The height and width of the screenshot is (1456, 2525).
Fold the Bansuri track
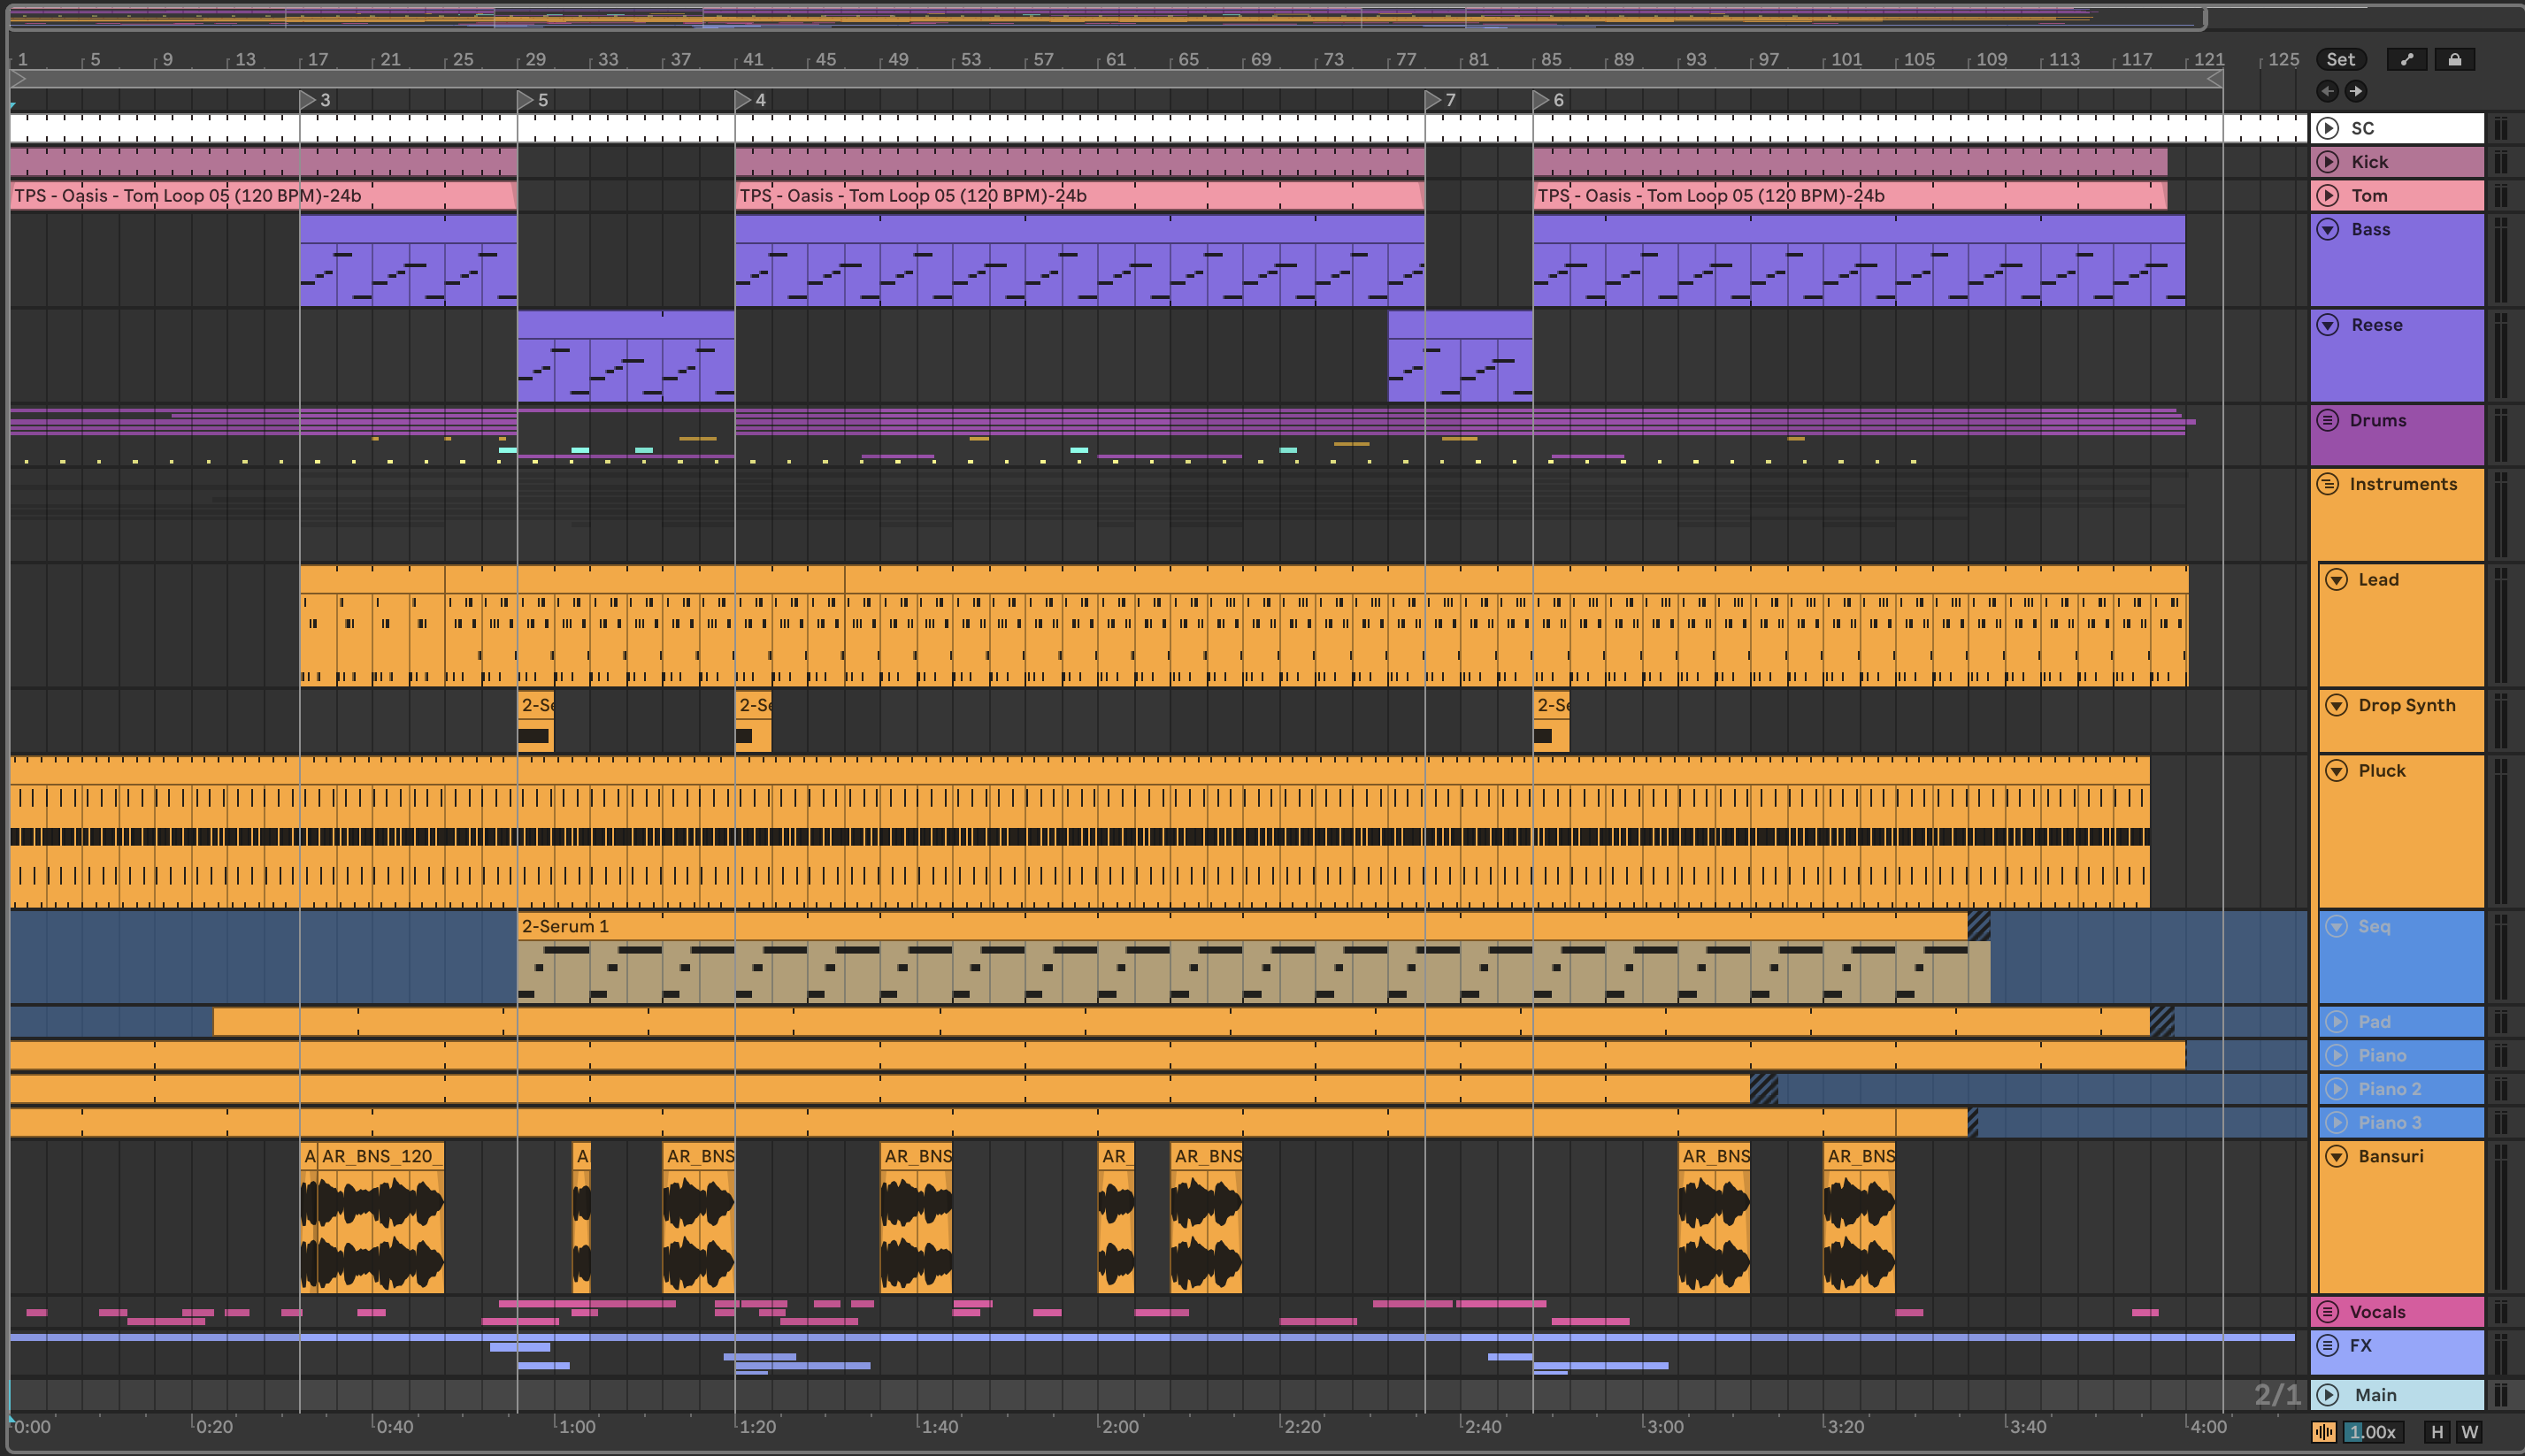[2336, 1156]
